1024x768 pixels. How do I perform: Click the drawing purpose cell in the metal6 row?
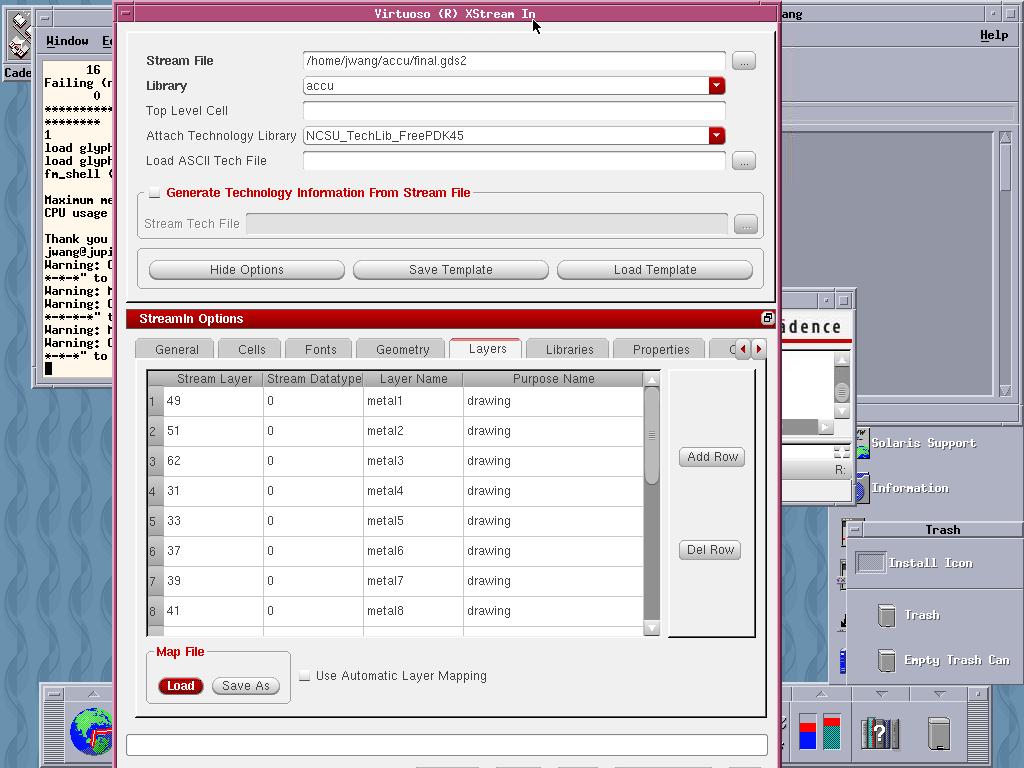553,551
